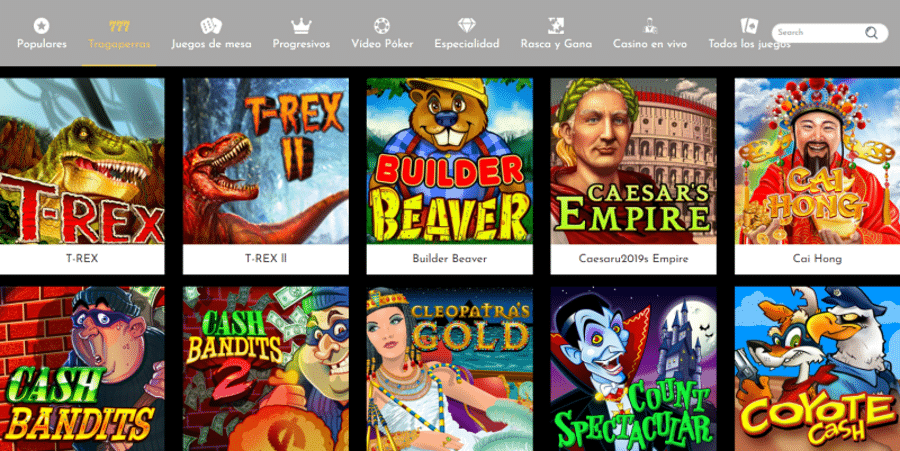
Task: Click the star icon above Populares
Action: (x=41, y=26)
